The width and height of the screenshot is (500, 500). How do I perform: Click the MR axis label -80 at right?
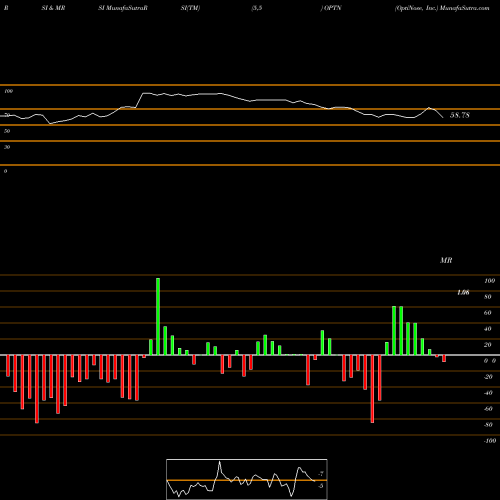488,425
